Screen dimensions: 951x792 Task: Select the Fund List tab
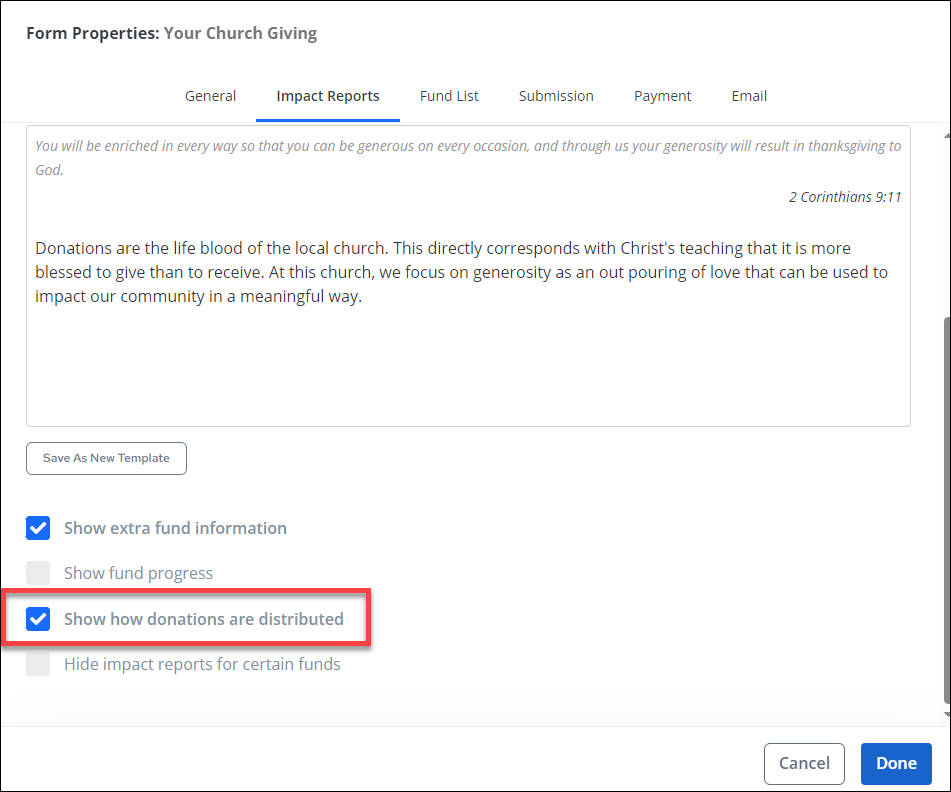[449, 96]
